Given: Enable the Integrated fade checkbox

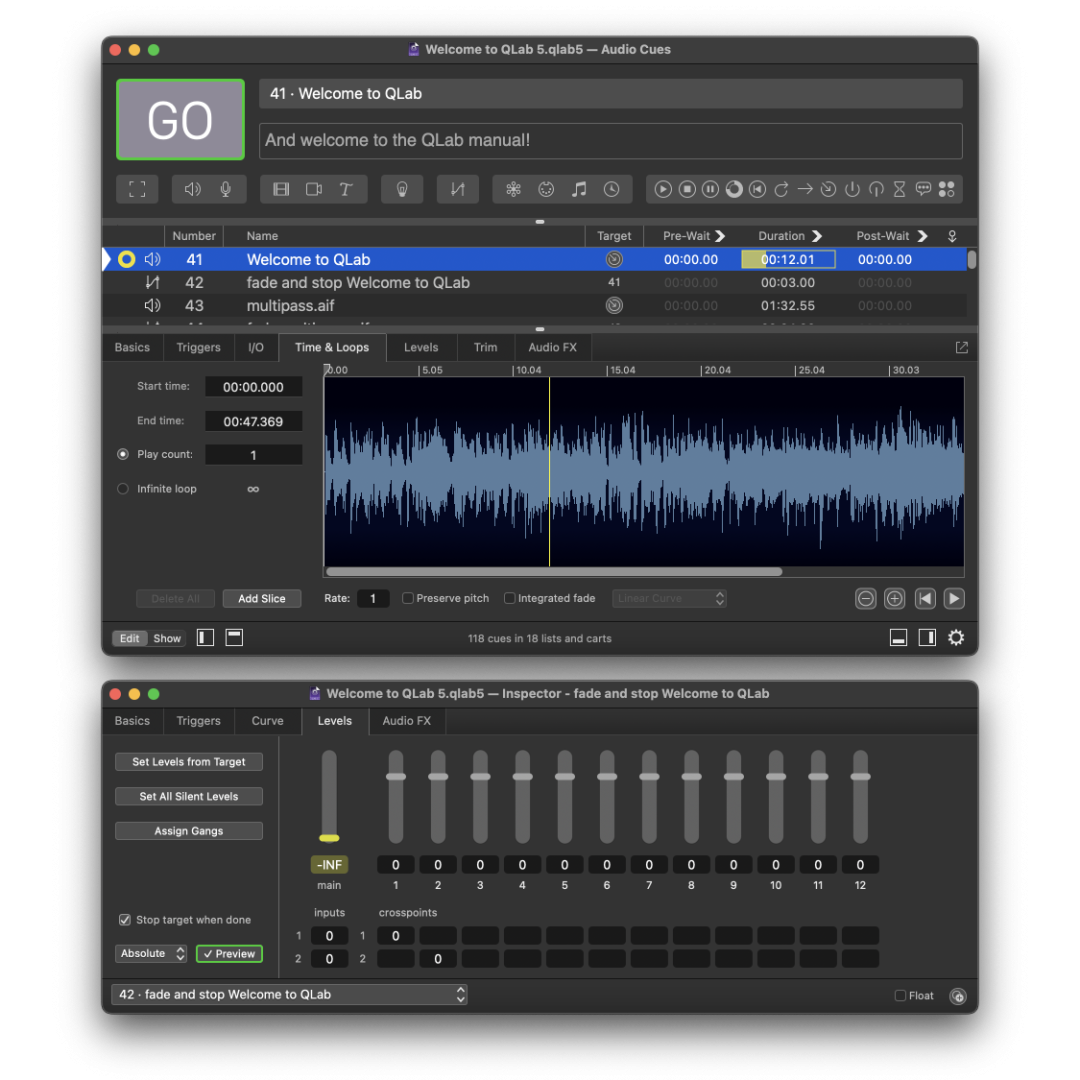Looking at the screenshot, I should click(510, 598).
